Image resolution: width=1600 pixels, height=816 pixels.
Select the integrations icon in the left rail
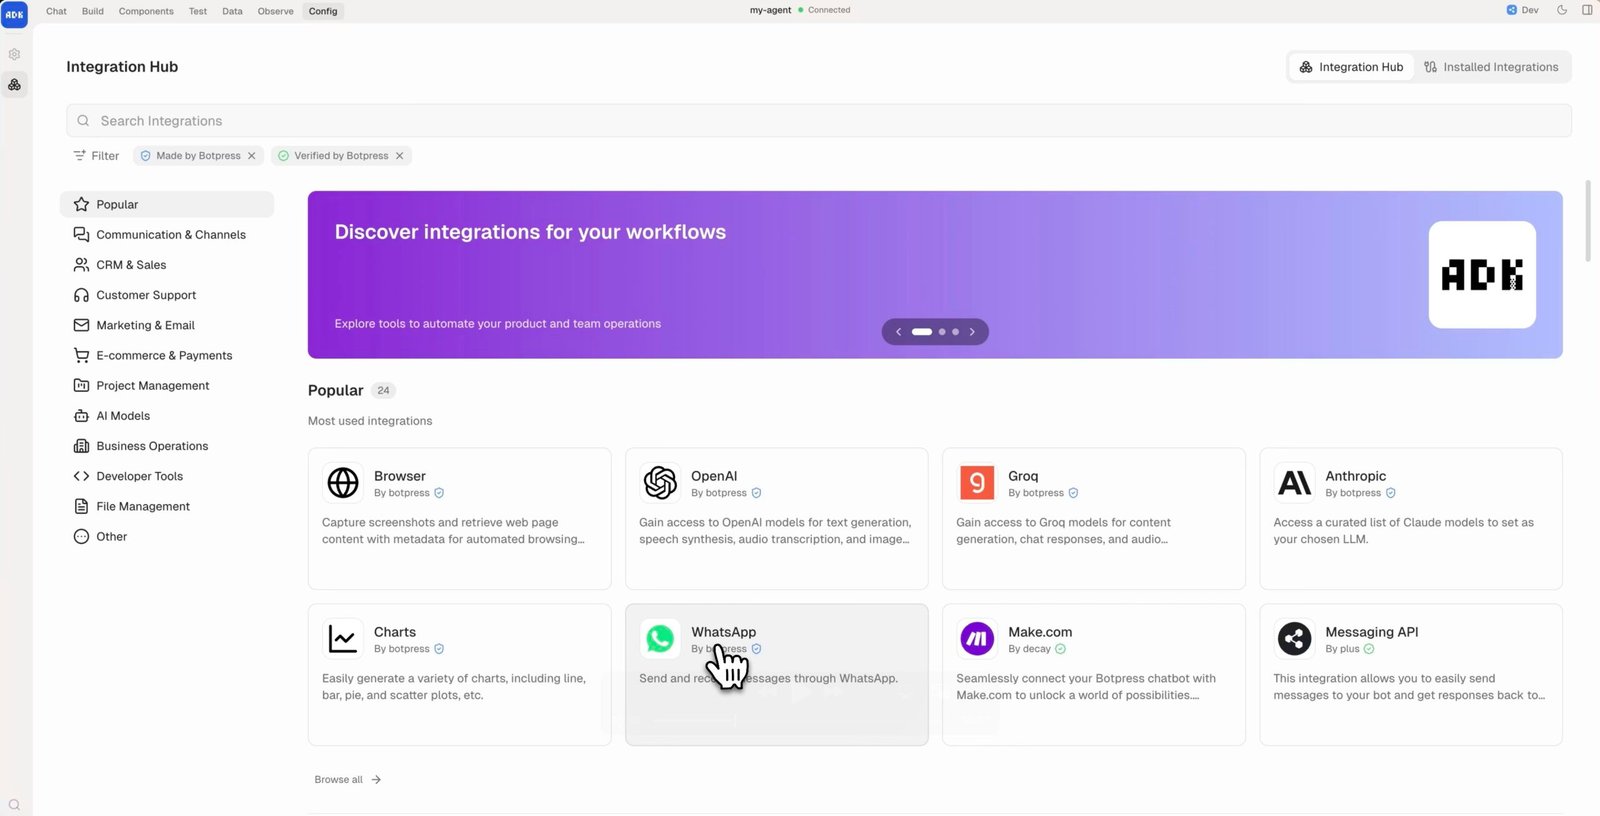pos(14,85)
